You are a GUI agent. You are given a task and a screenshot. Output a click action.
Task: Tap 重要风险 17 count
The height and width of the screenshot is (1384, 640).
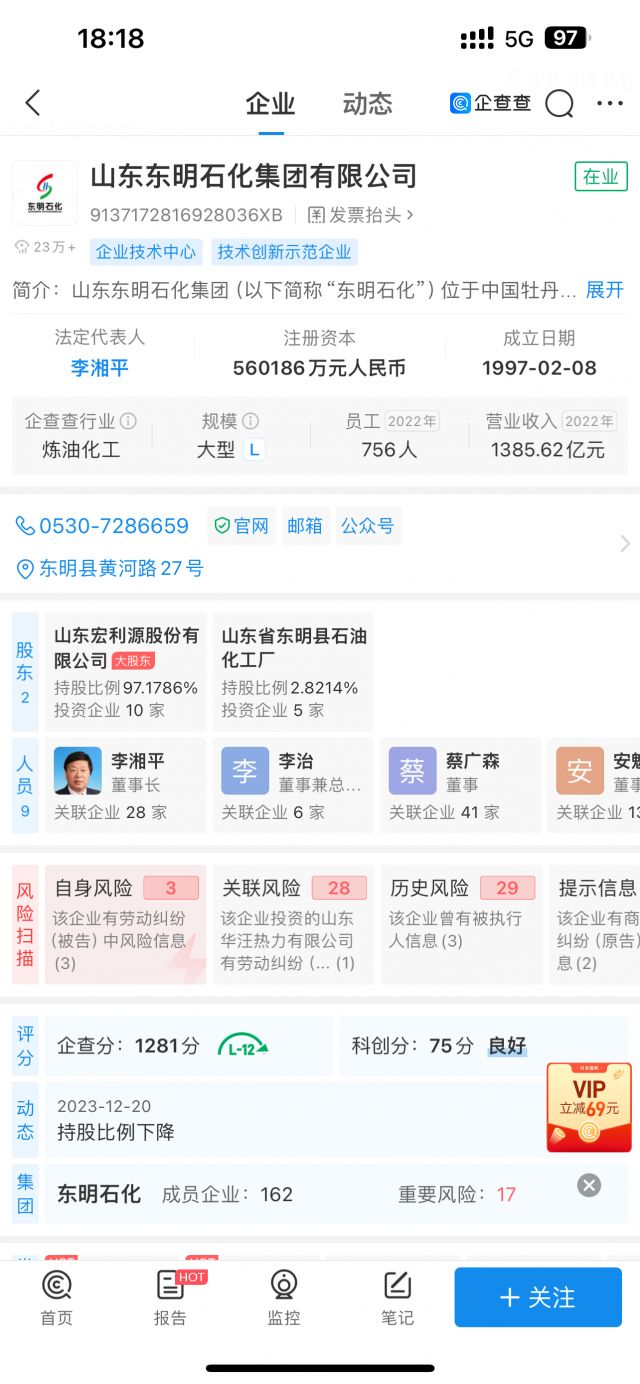tap(457, 1194)
